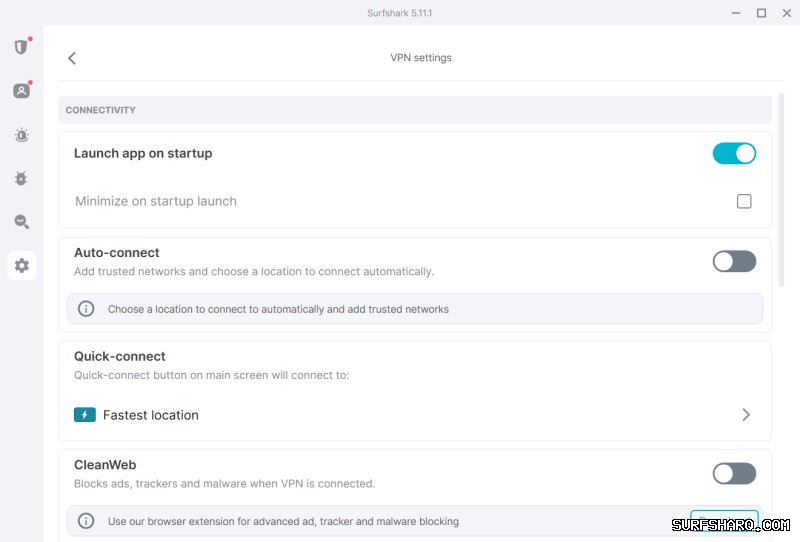Open the VPN shield section in sidebar
The width and height of the screenshot is (800, 542).
click(21, 47)
